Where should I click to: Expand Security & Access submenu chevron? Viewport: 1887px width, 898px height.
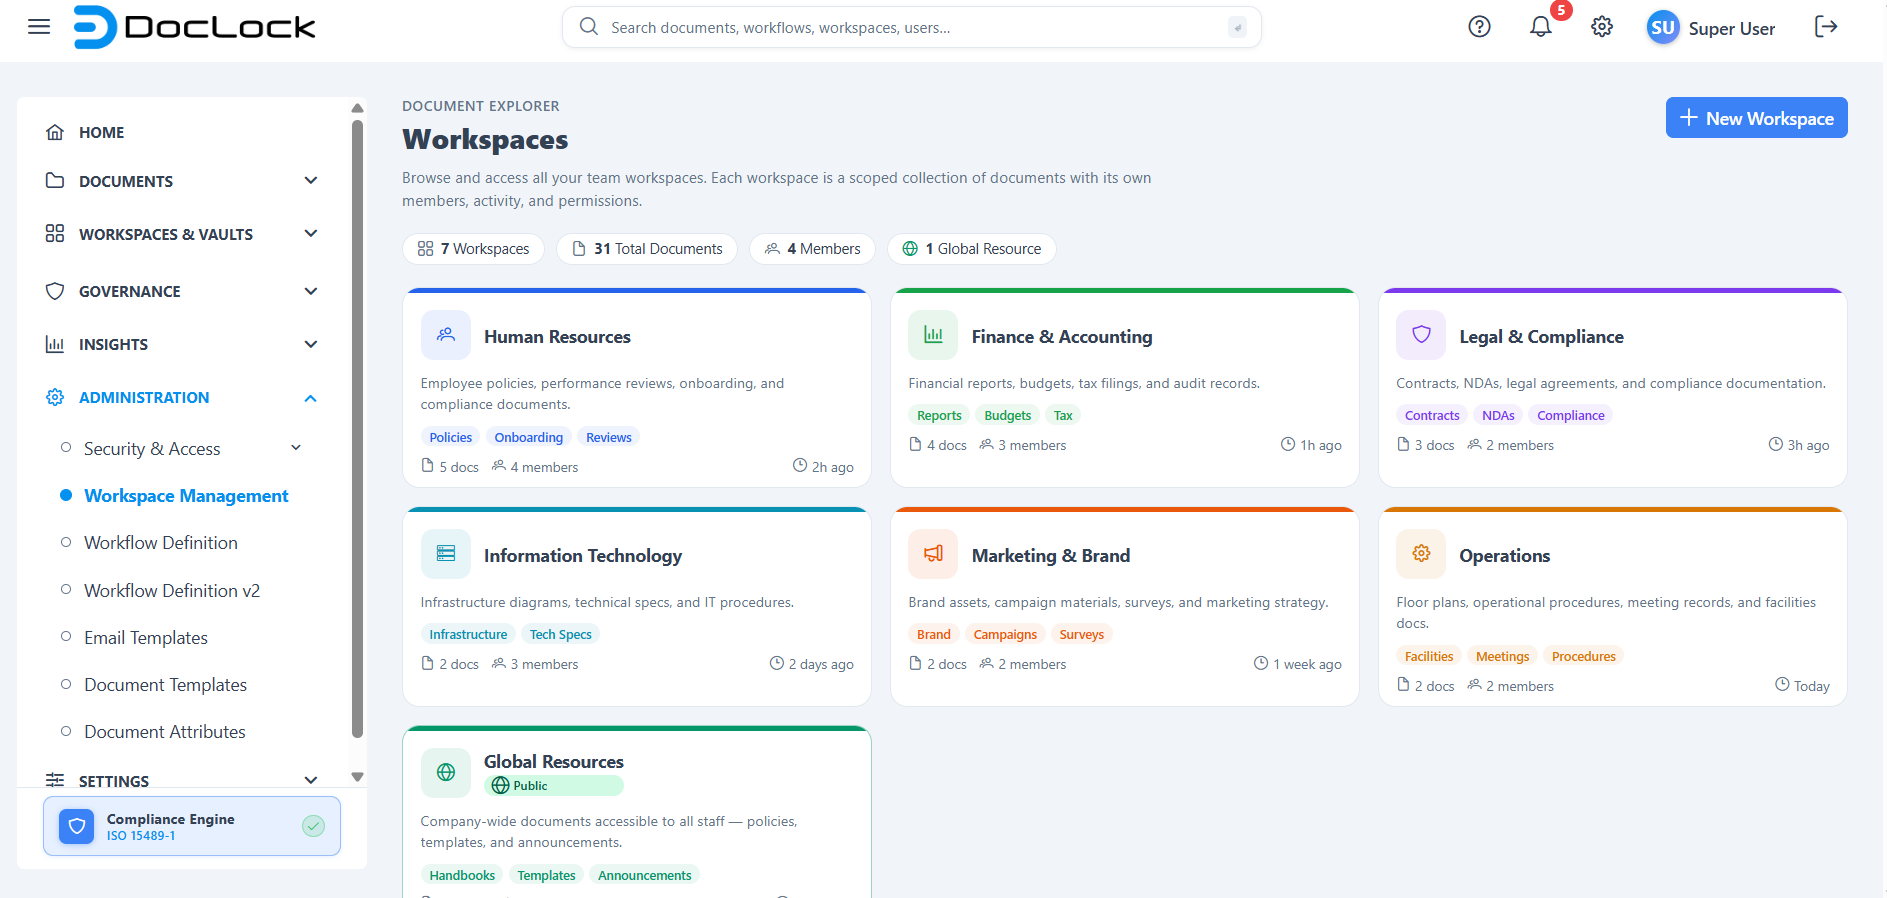tap(296, 448)
